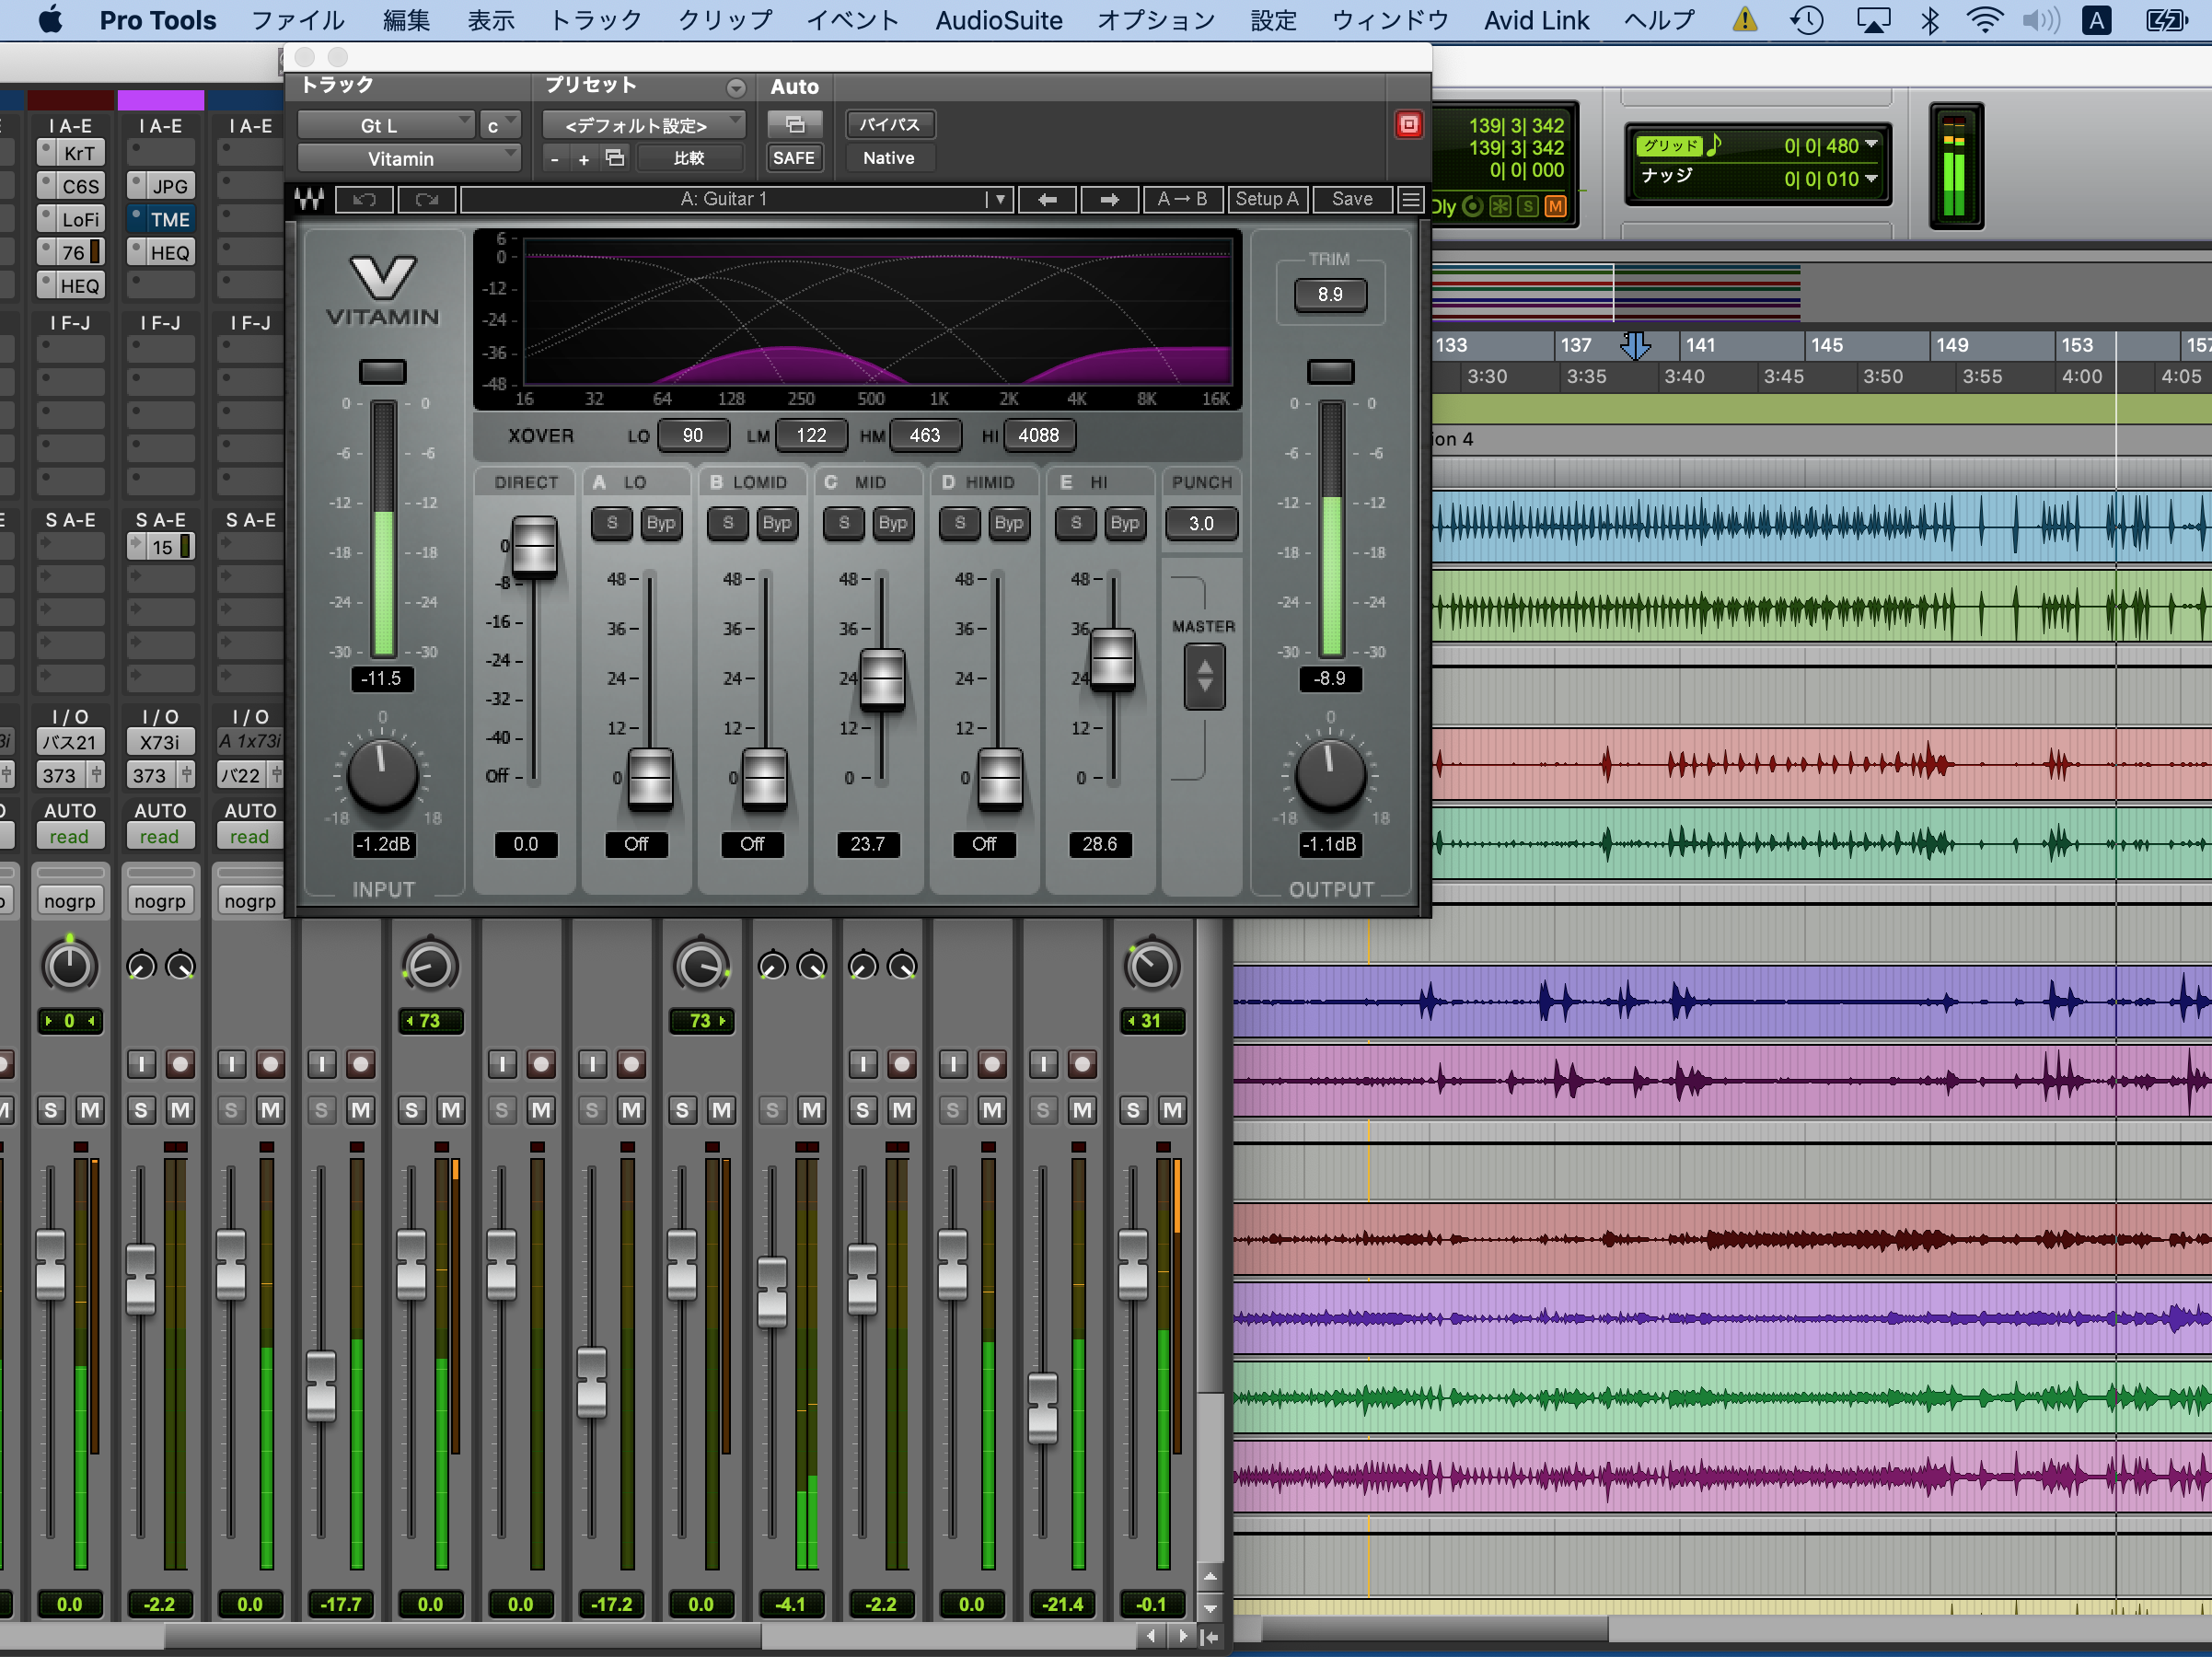Open the Waves hamburger menu icon
The width and height of the screenshot is (2212, 1657).
tap(1410, 200)
